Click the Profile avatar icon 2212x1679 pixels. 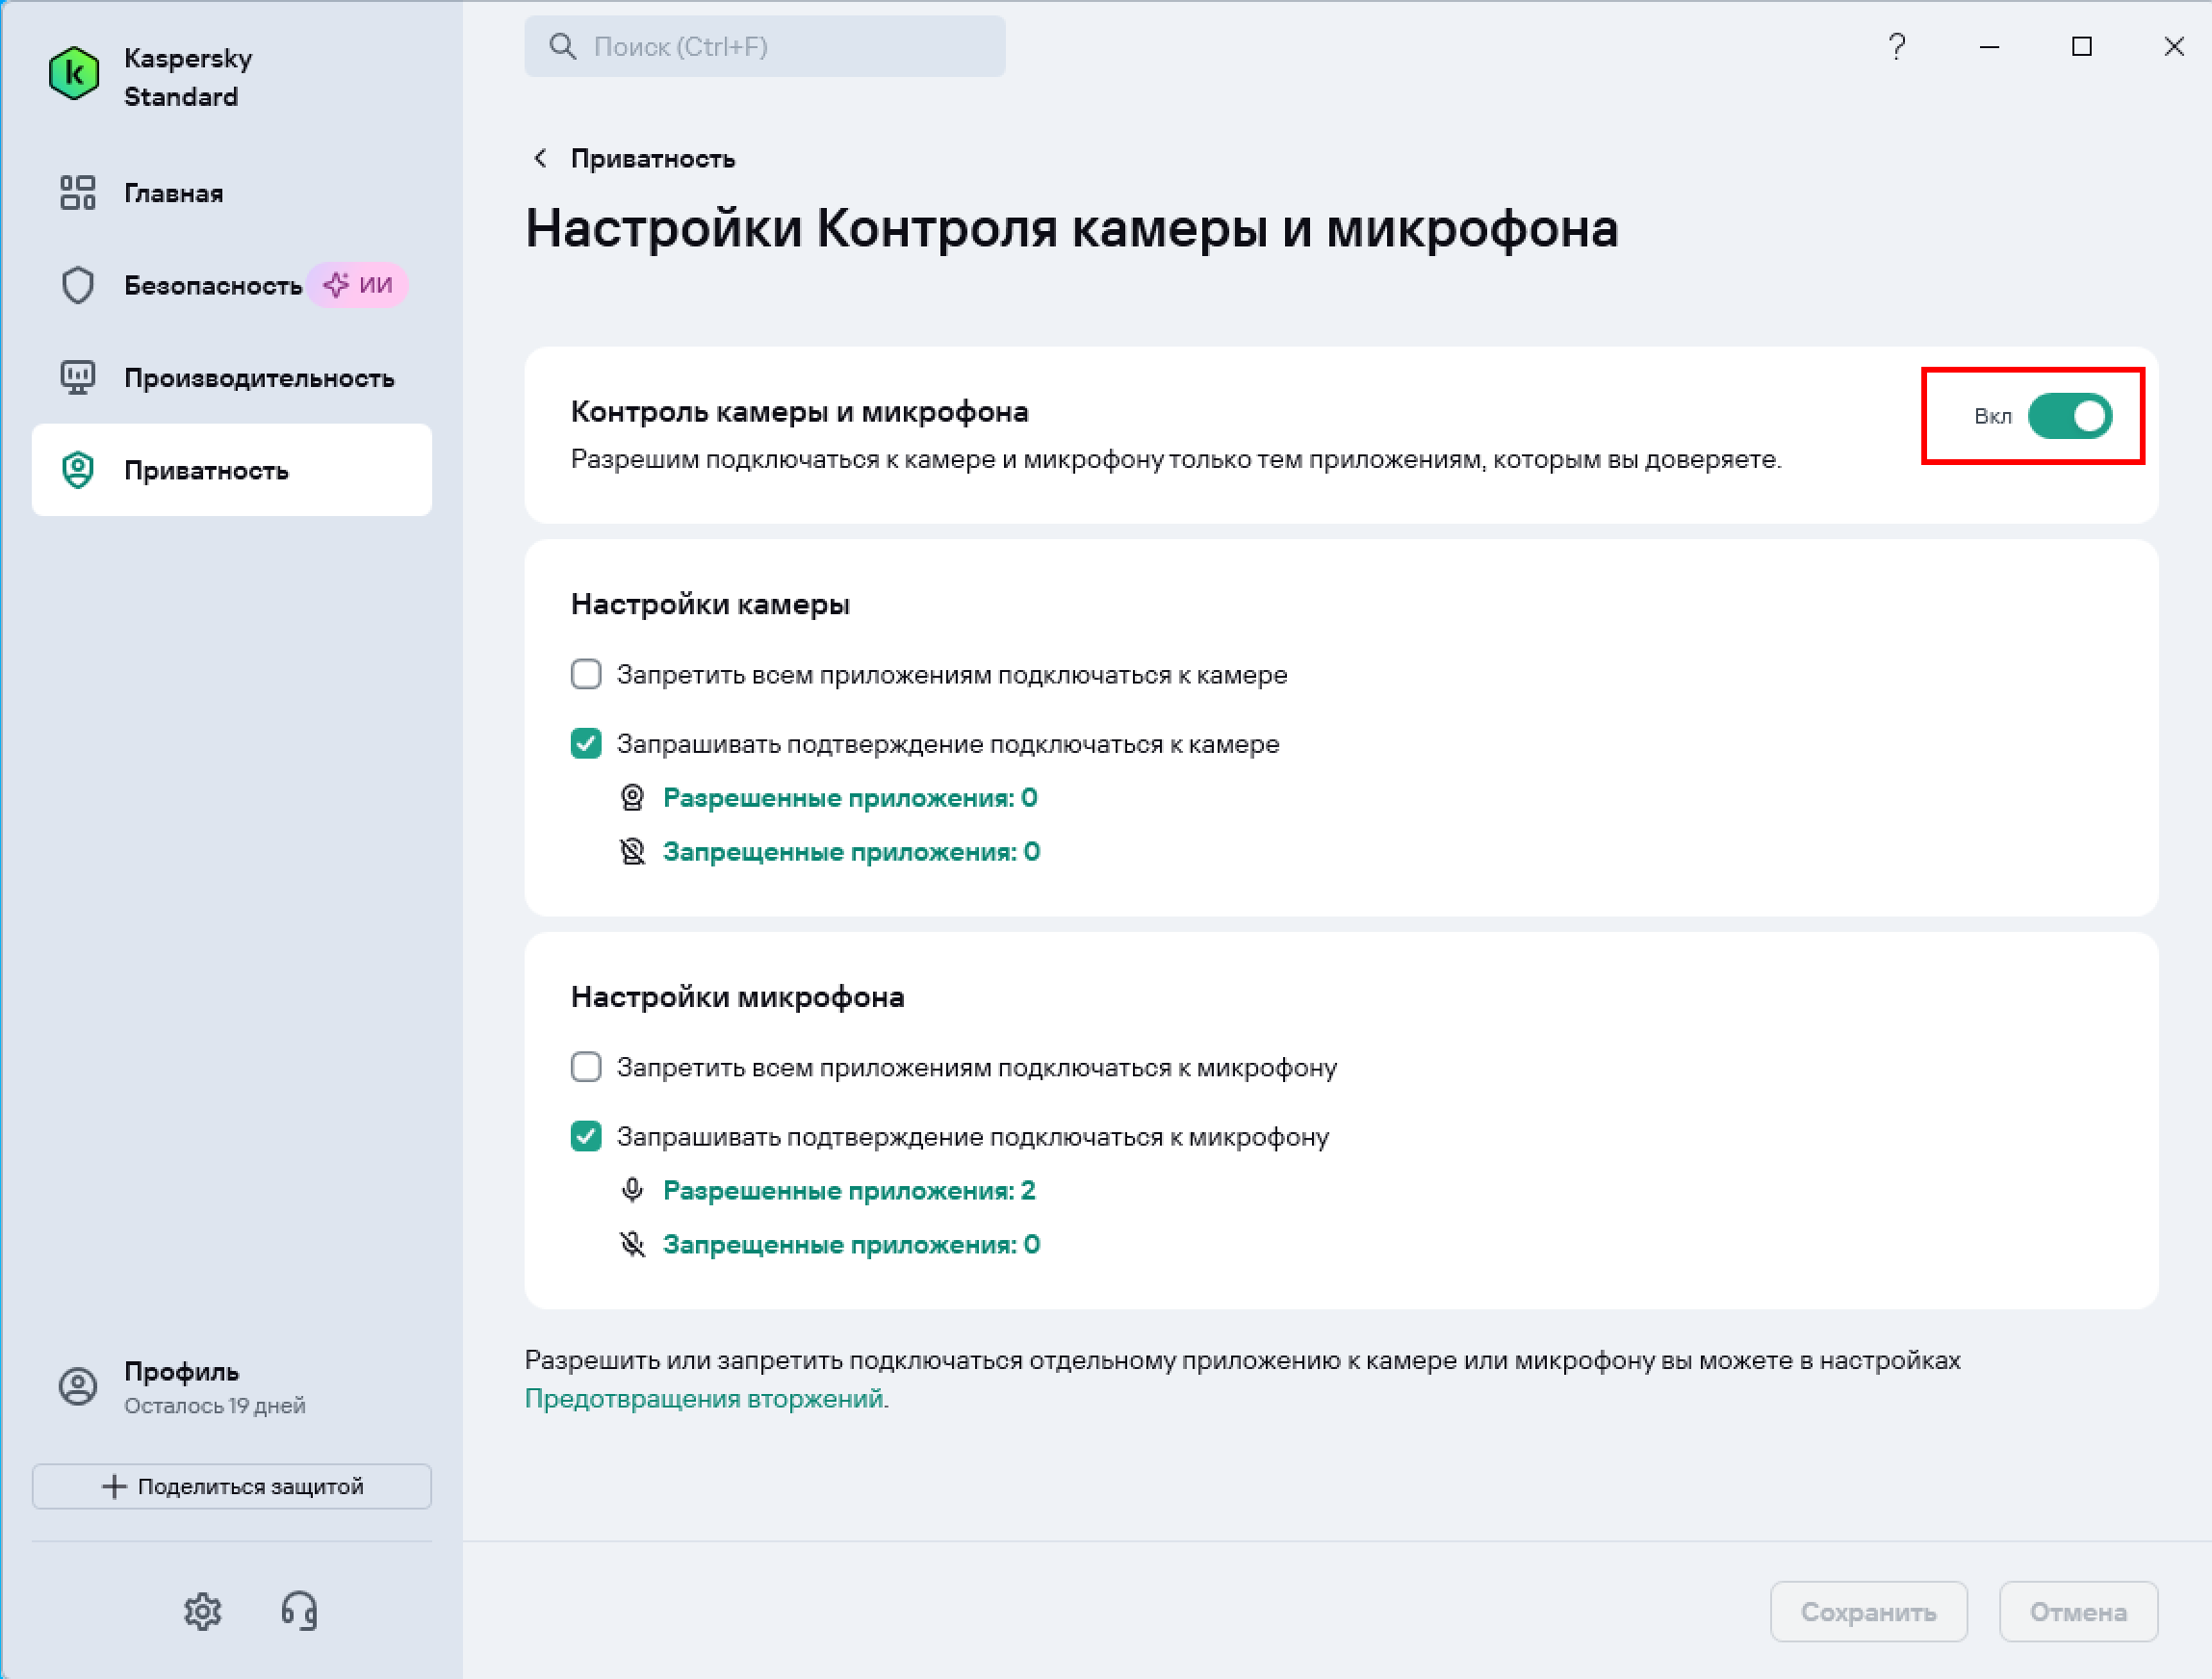78,1387
